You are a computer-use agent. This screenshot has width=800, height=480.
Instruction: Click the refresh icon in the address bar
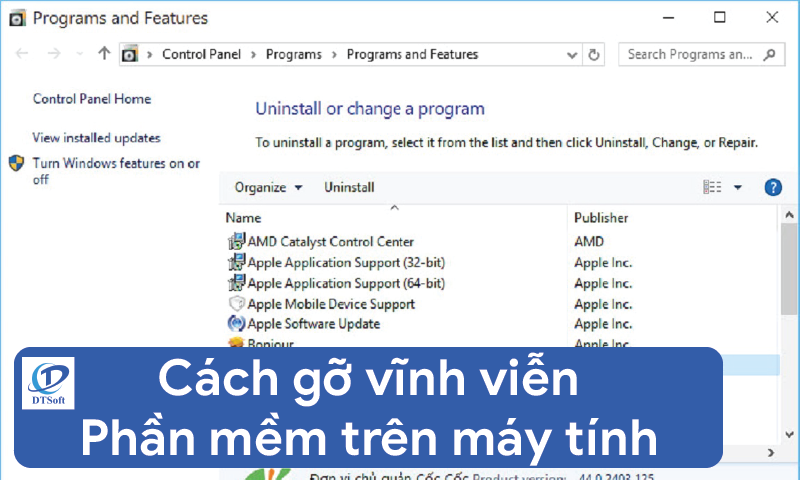(595, 54)
